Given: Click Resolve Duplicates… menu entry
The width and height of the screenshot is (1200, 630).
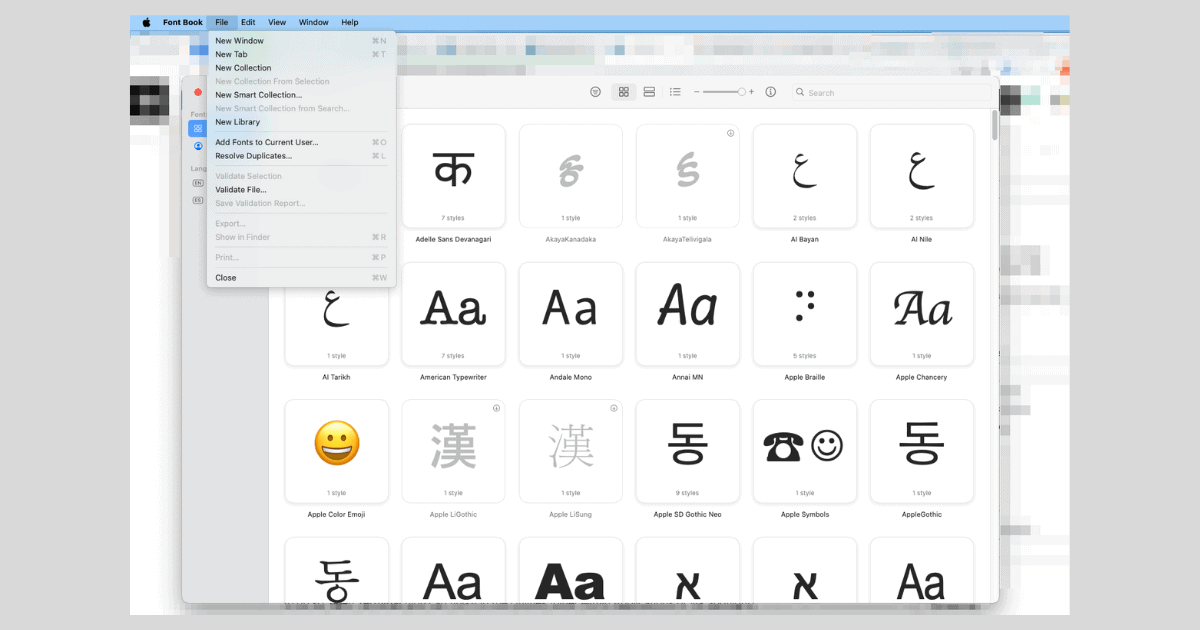Looking at the screenshot, I should pyautogui.click(x=254, y=156).
